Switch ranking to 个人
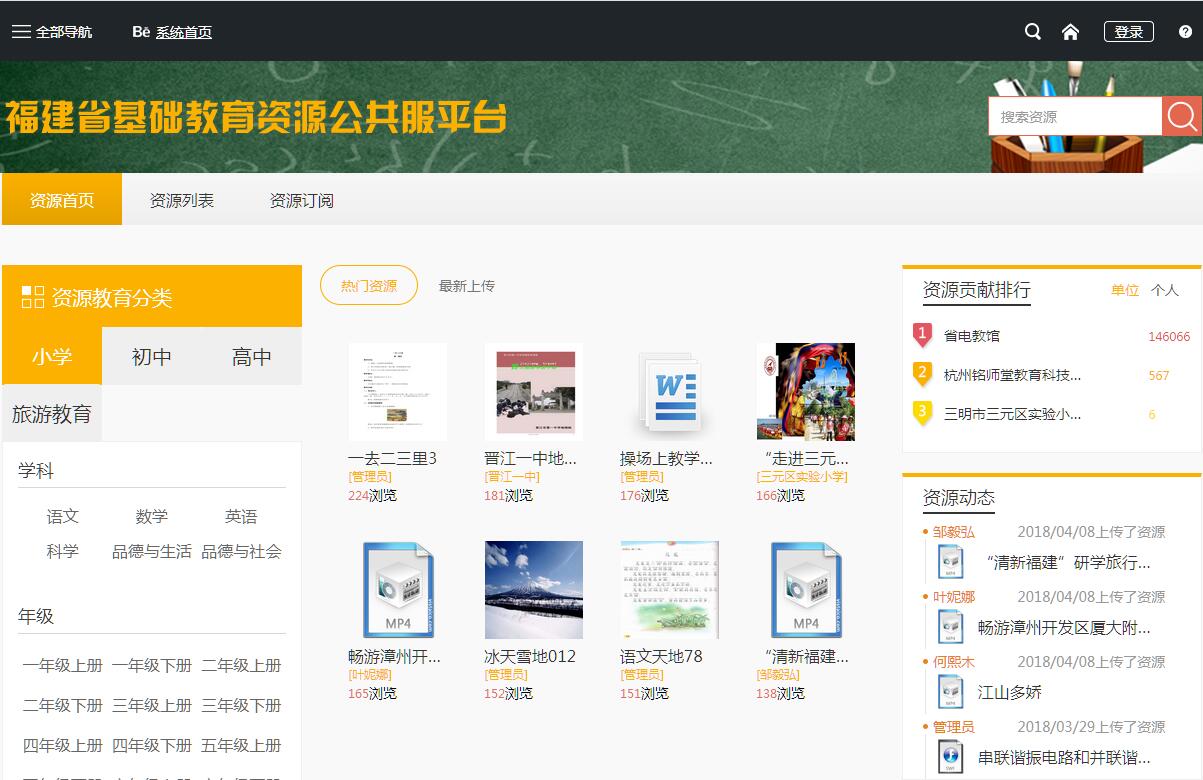This screenshot has width=1203, height=780. [1165, 290]
